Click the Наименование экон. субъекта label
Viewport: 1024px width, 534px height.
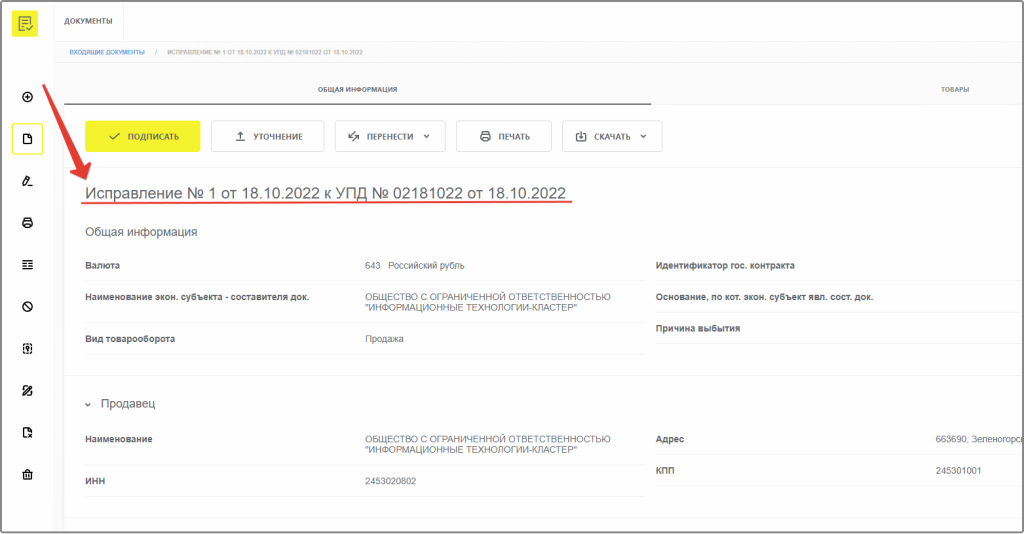(x=197, y=297)
